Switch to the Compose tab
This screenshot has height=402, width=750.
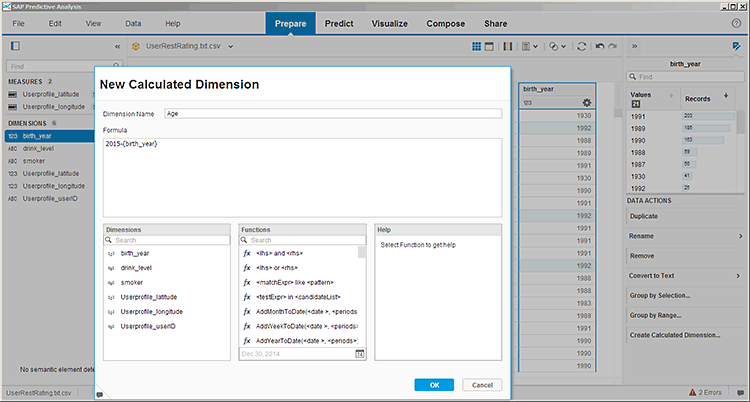446,23
